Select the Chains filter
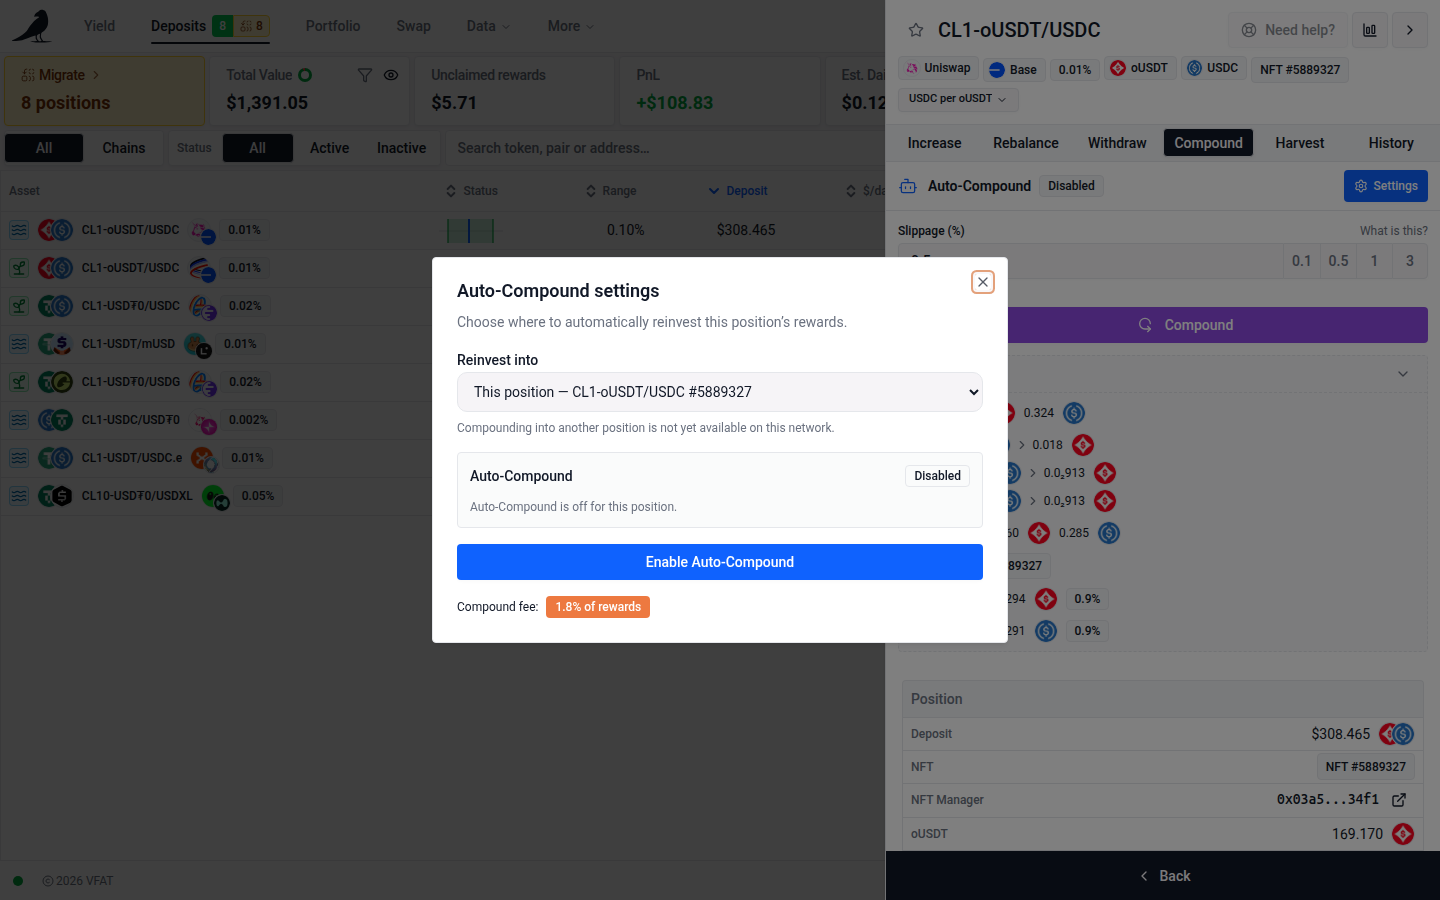The height and width of the screenshot is (900, 1440). (123, 148)
